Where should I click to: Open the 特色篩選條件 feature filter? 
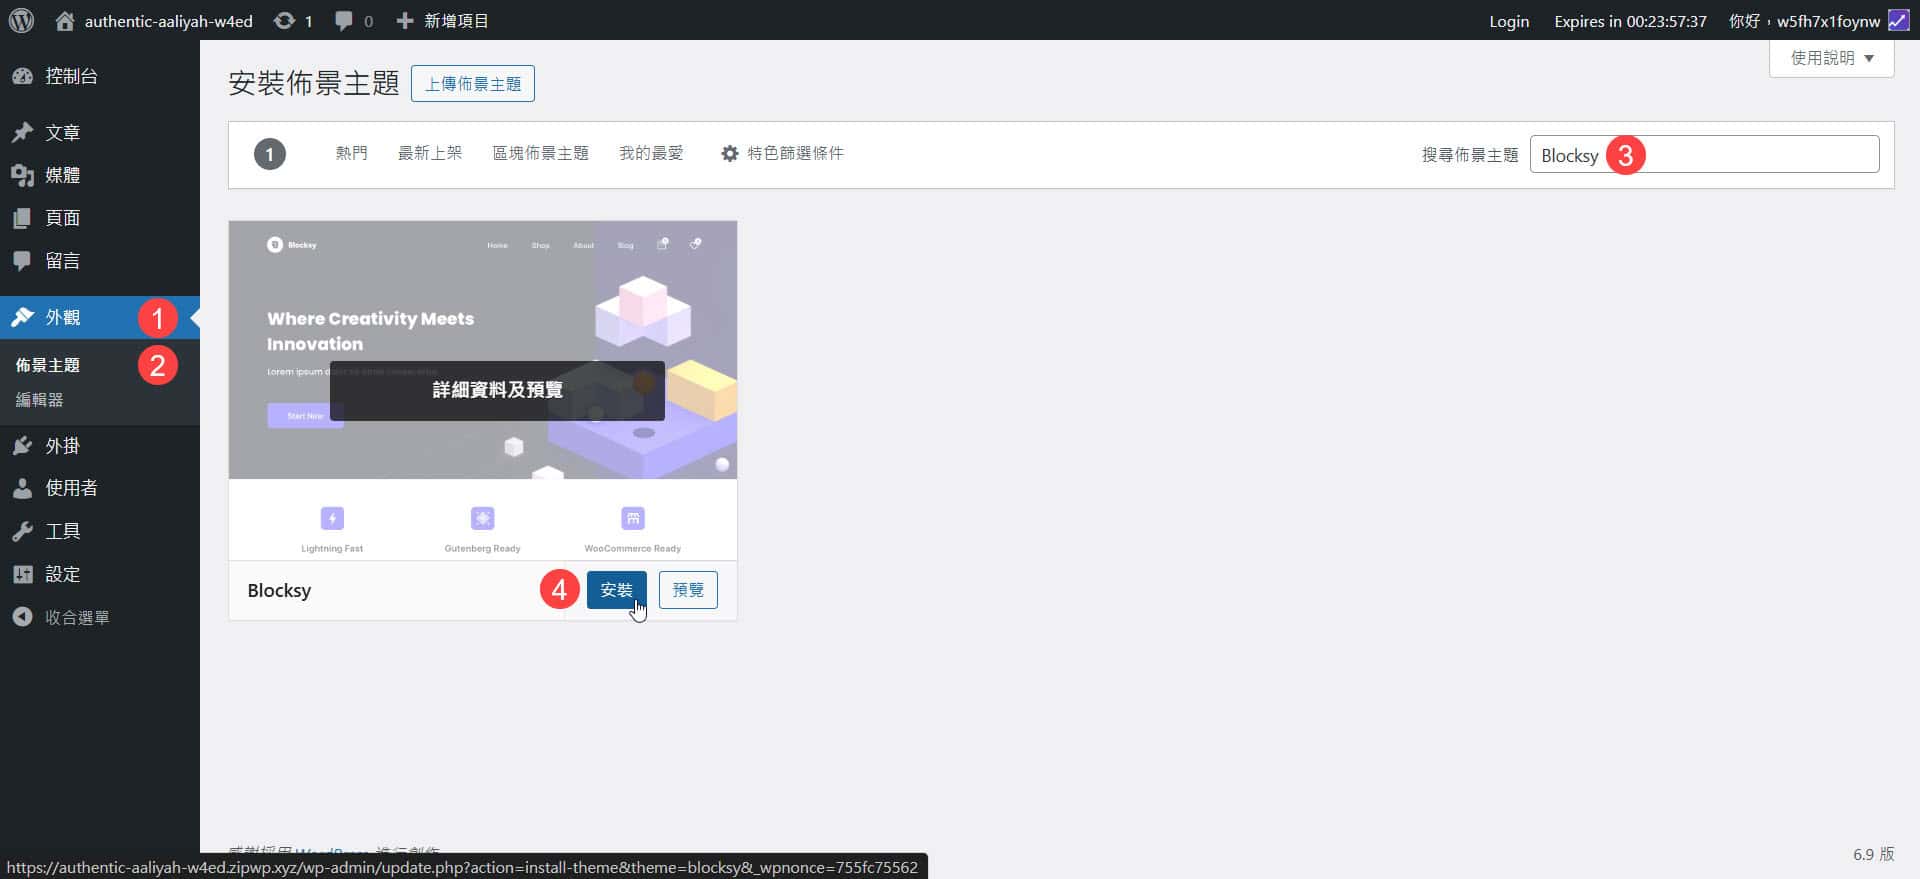click(795, 153)
